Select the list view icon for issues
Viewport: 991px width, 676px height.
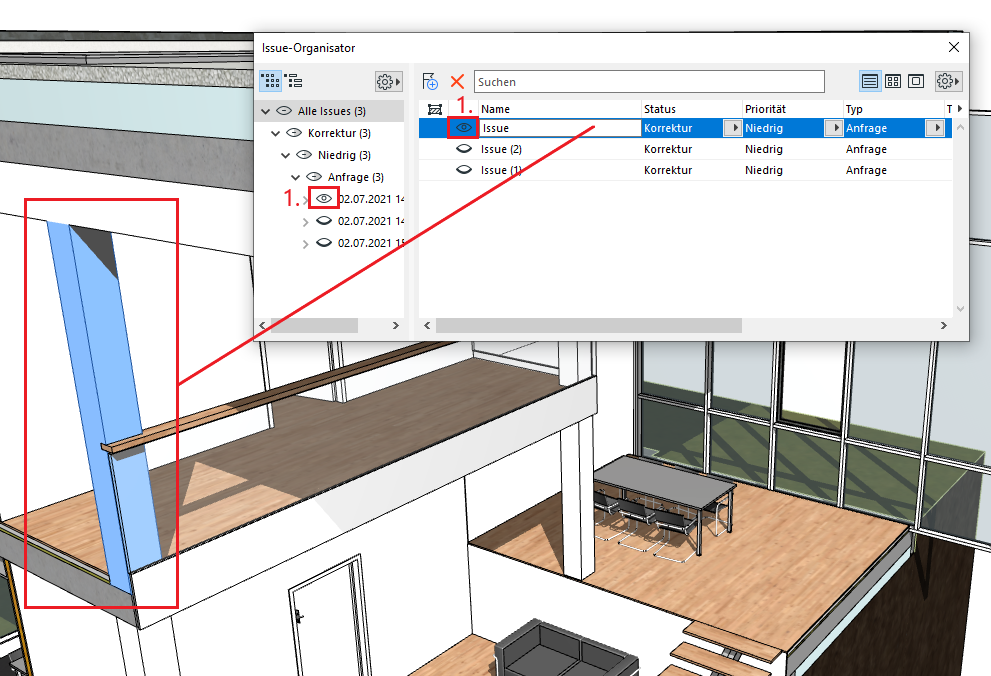point(870,81)
